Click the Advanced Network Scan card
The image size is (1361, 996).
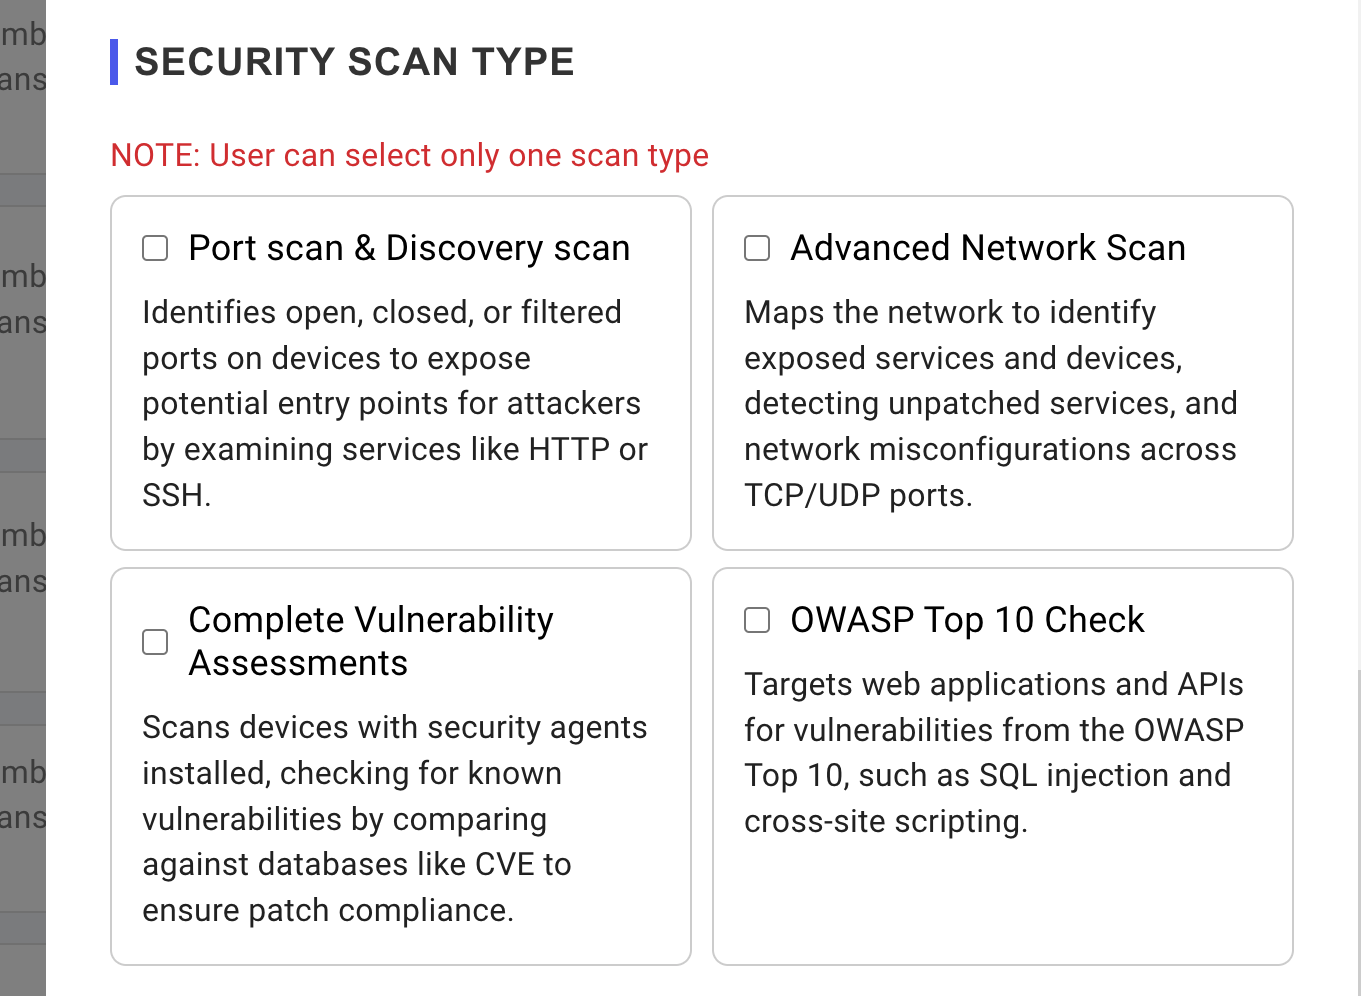pos(1001,373)
